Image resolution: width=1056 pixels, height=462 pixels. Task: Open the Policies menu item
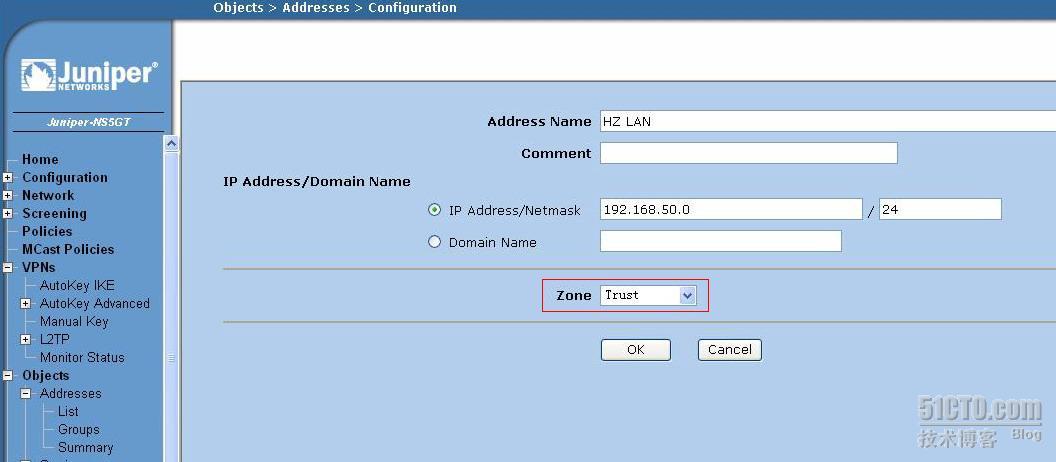click(x=46, y=231)
